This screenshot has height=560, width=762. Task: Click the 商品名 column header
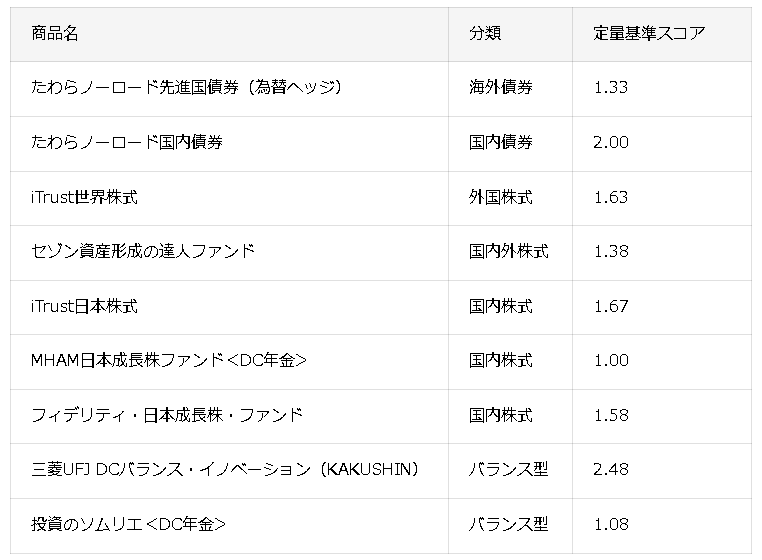coord(55,33)
